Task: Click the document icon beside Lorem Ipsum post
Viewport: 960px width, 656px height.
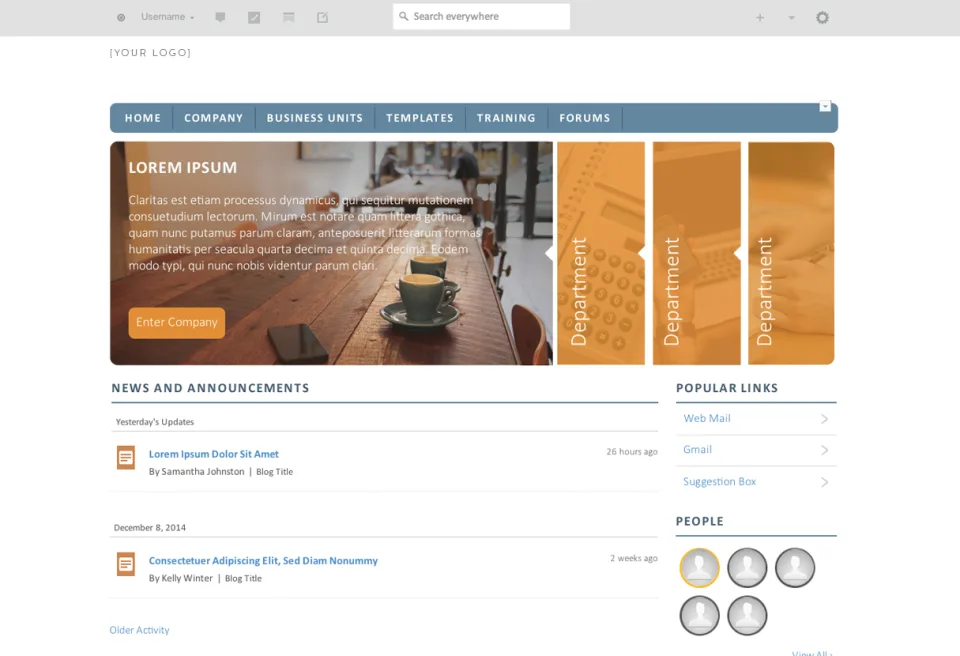Action: 126,458
